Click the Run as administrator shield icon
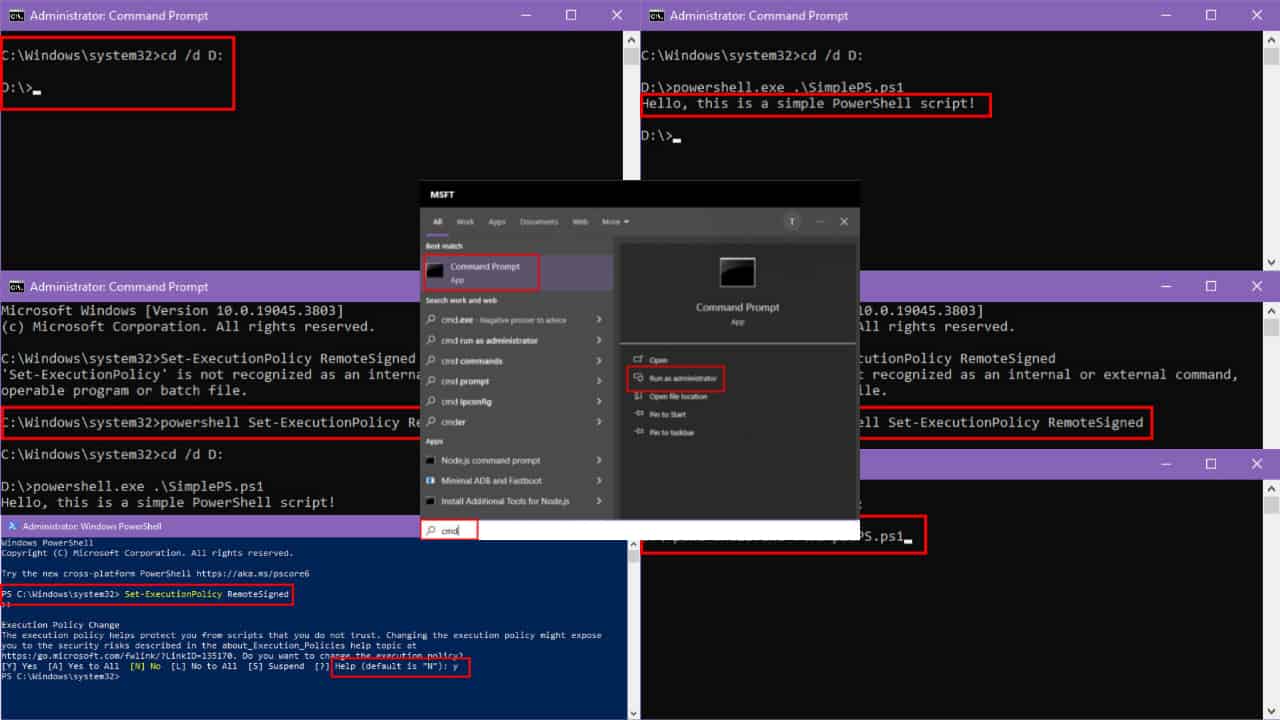 [638, 378]
